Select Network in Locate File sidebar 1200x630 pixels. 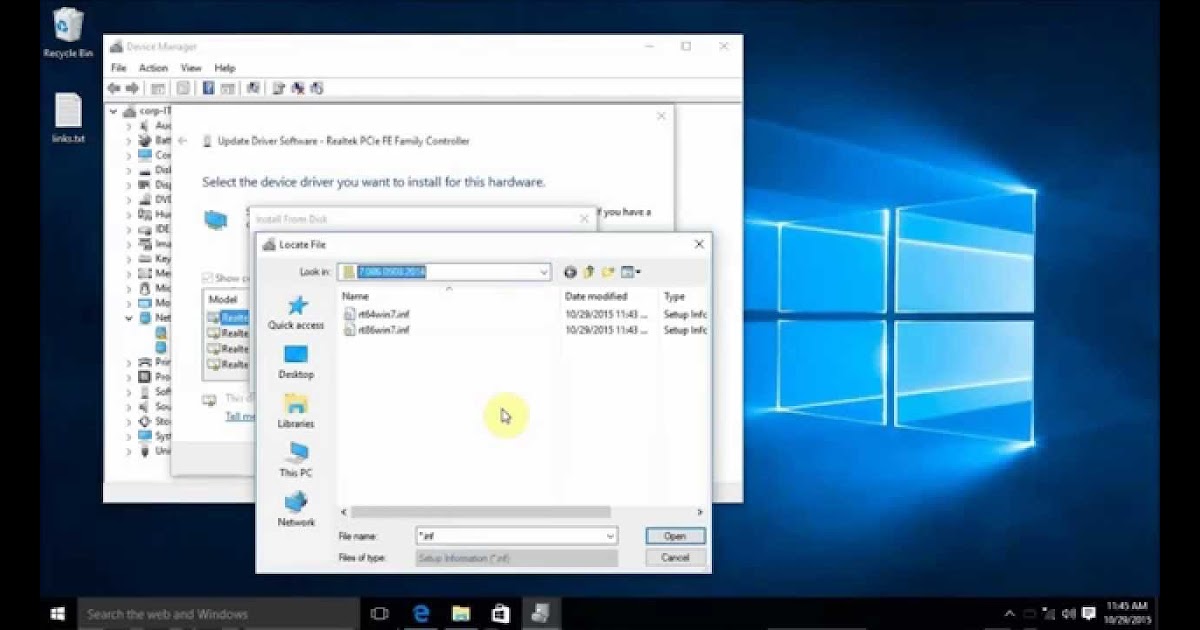tap(296, 509)
